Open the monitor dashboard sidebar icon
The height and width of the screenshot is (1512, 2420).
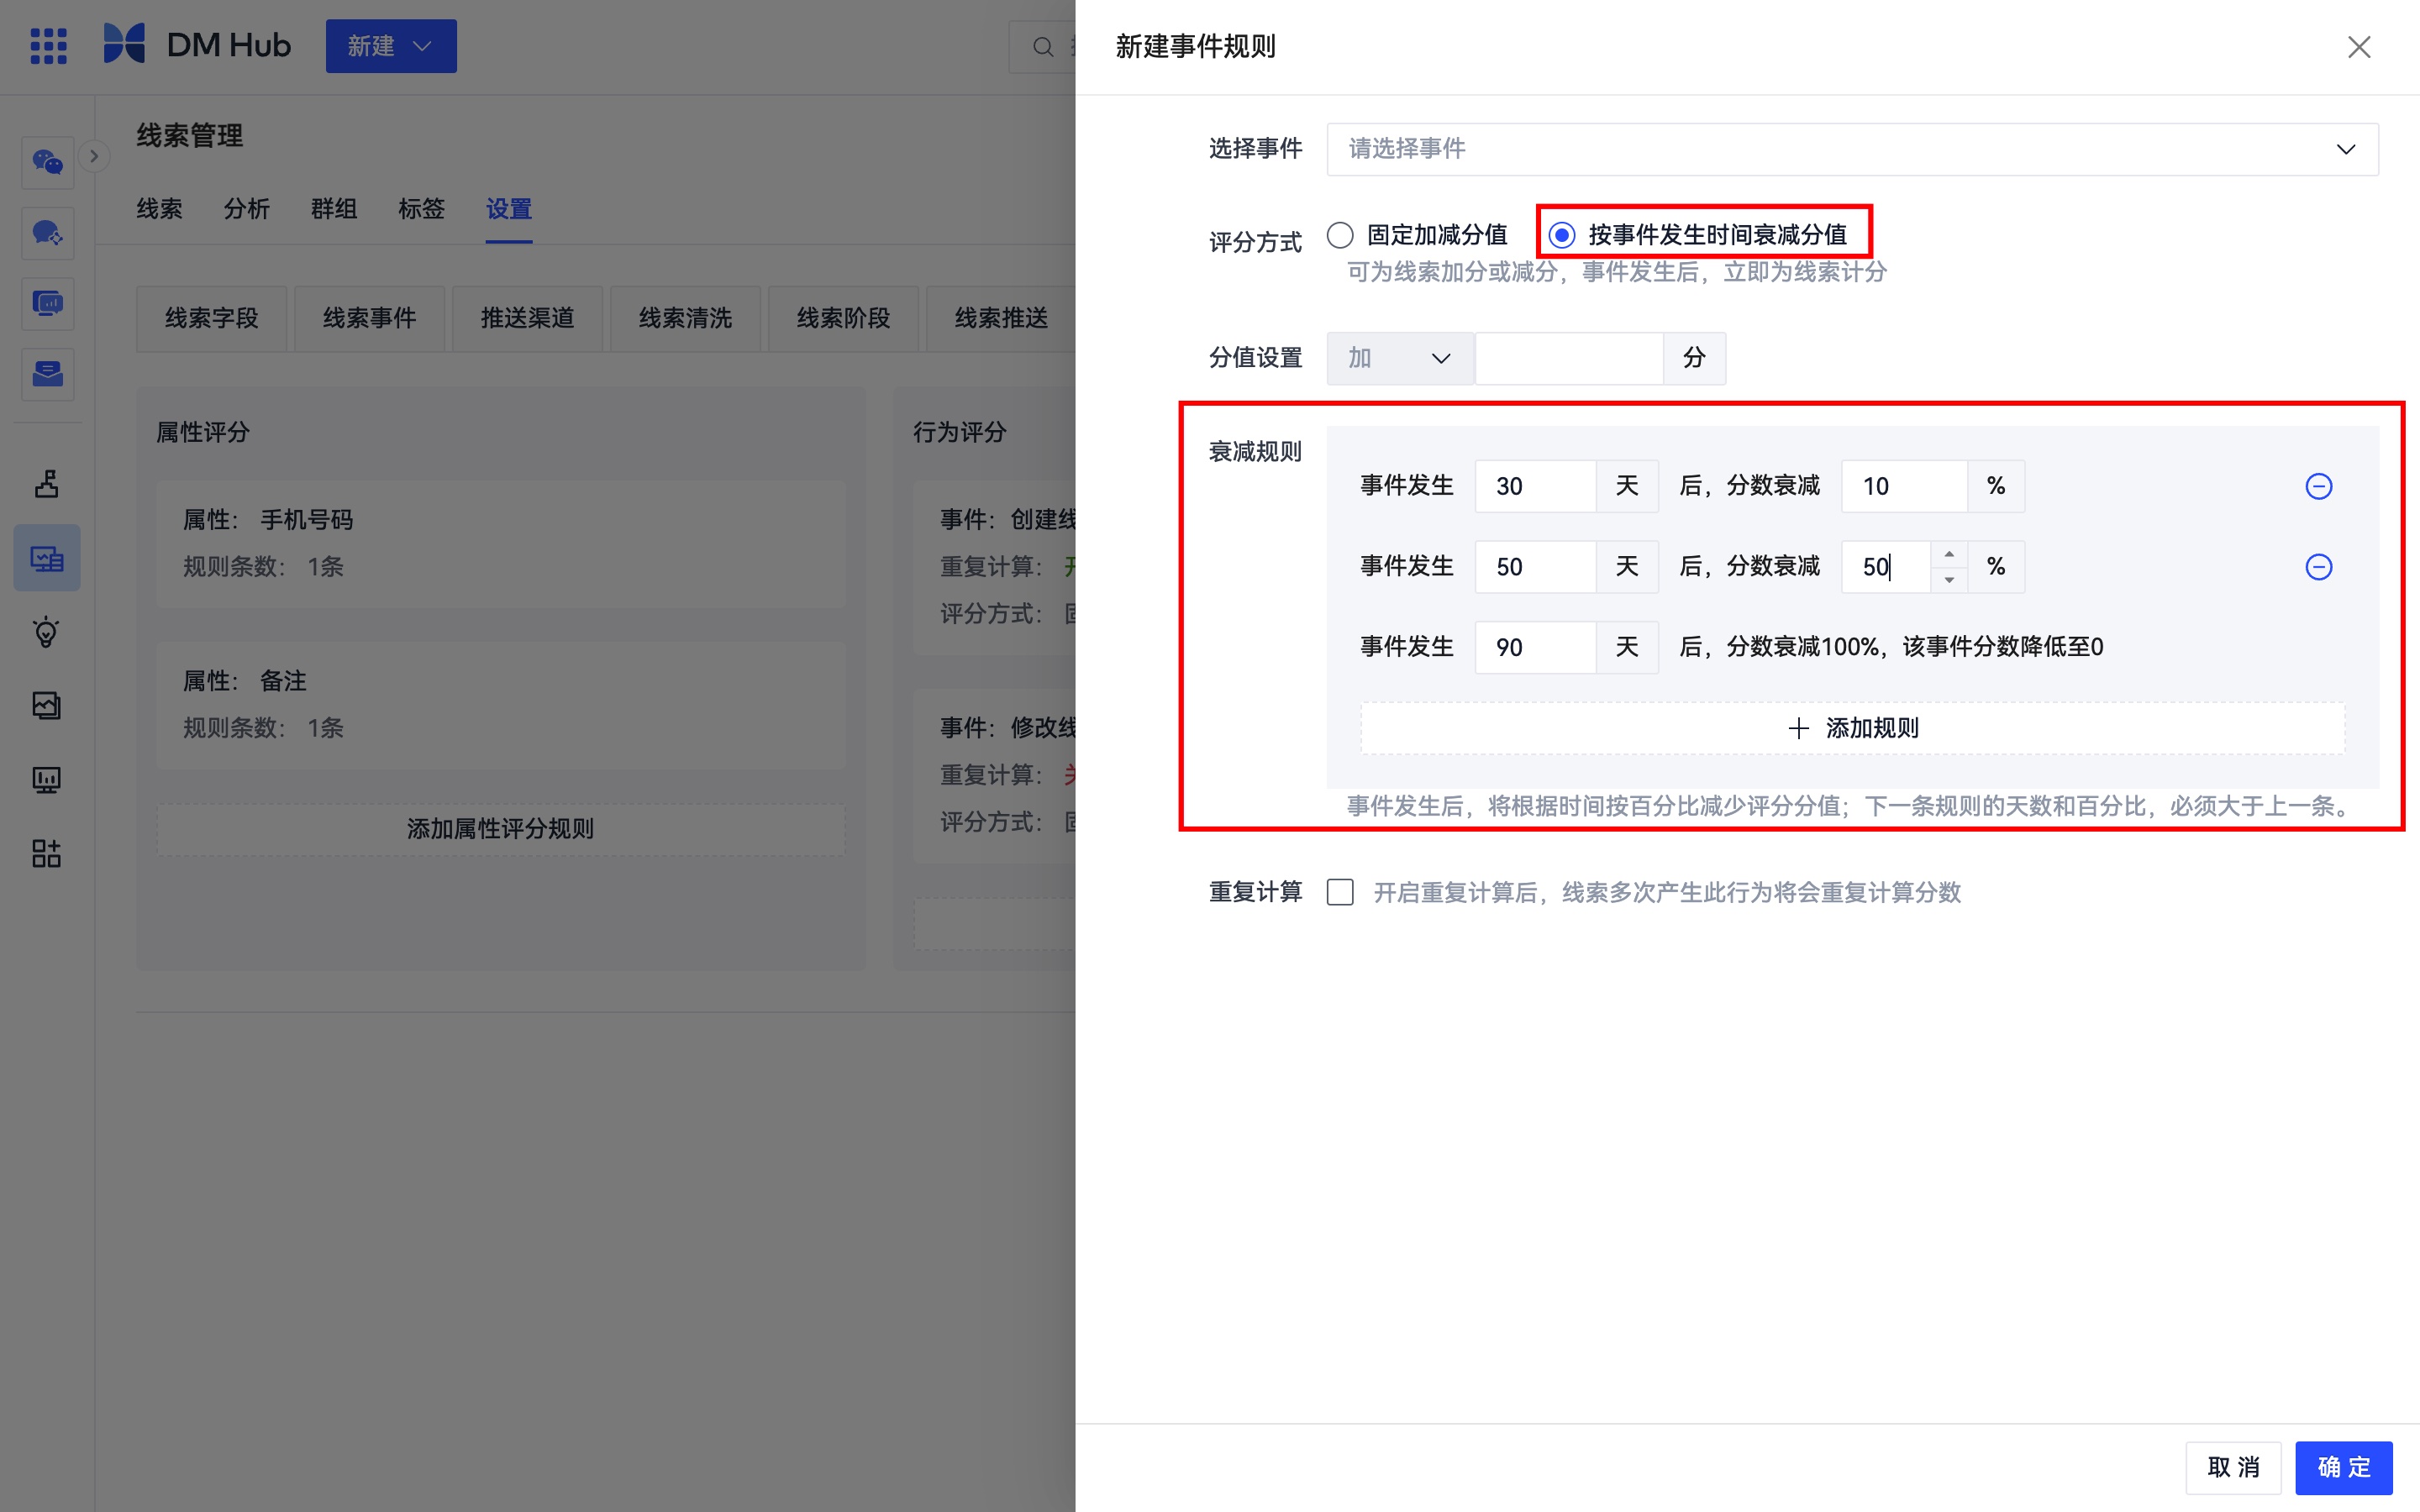[x=47, y=779]
